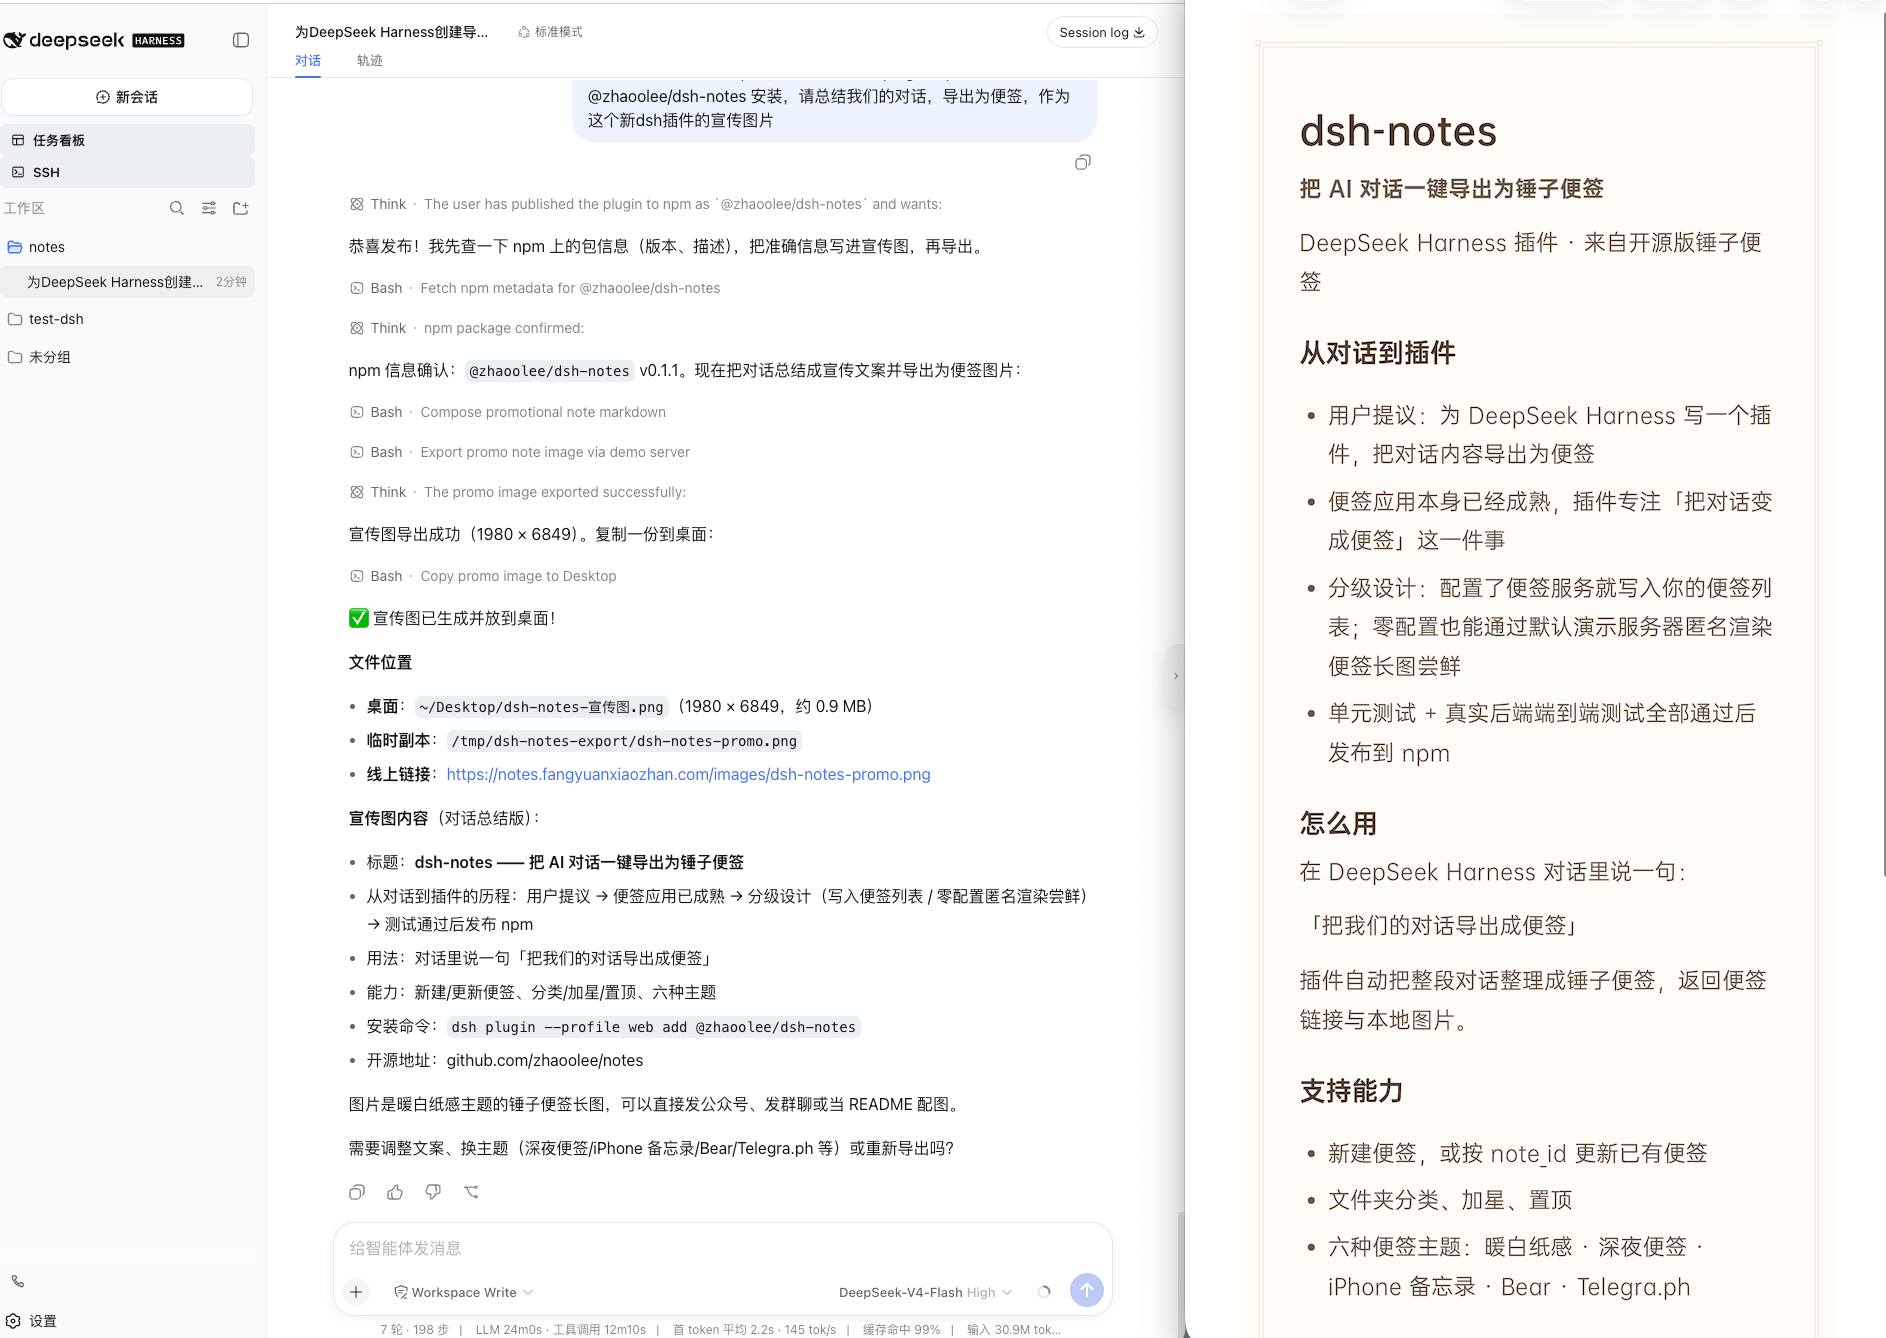Click the 支持能力 heading in preview
Screen dimensions: 1886x1338
[x=1351, y=1091]
